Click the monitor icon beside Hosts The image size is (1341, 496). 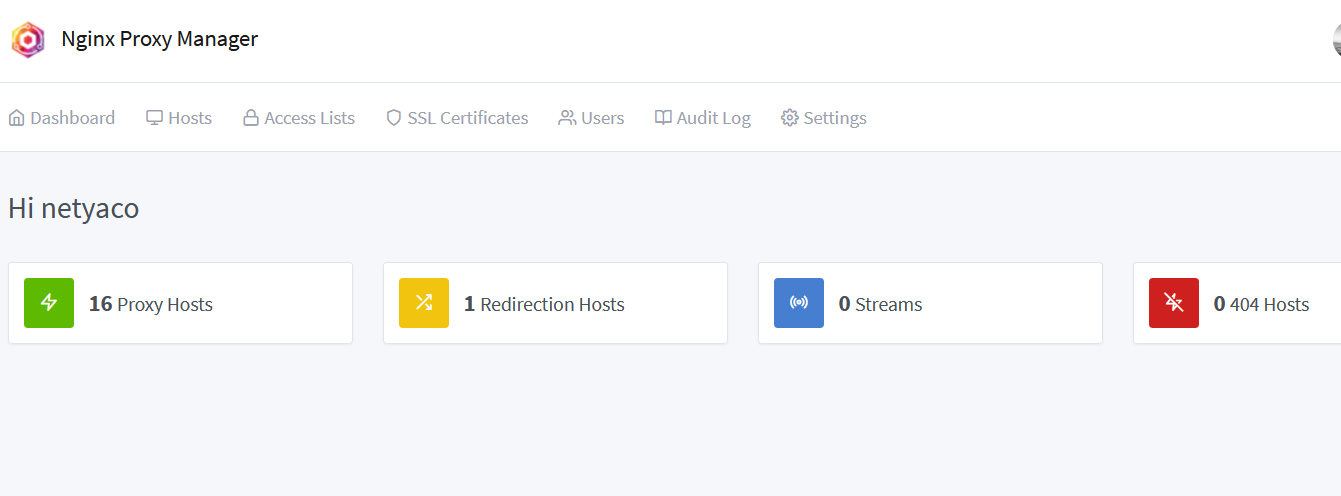point(154,118)
